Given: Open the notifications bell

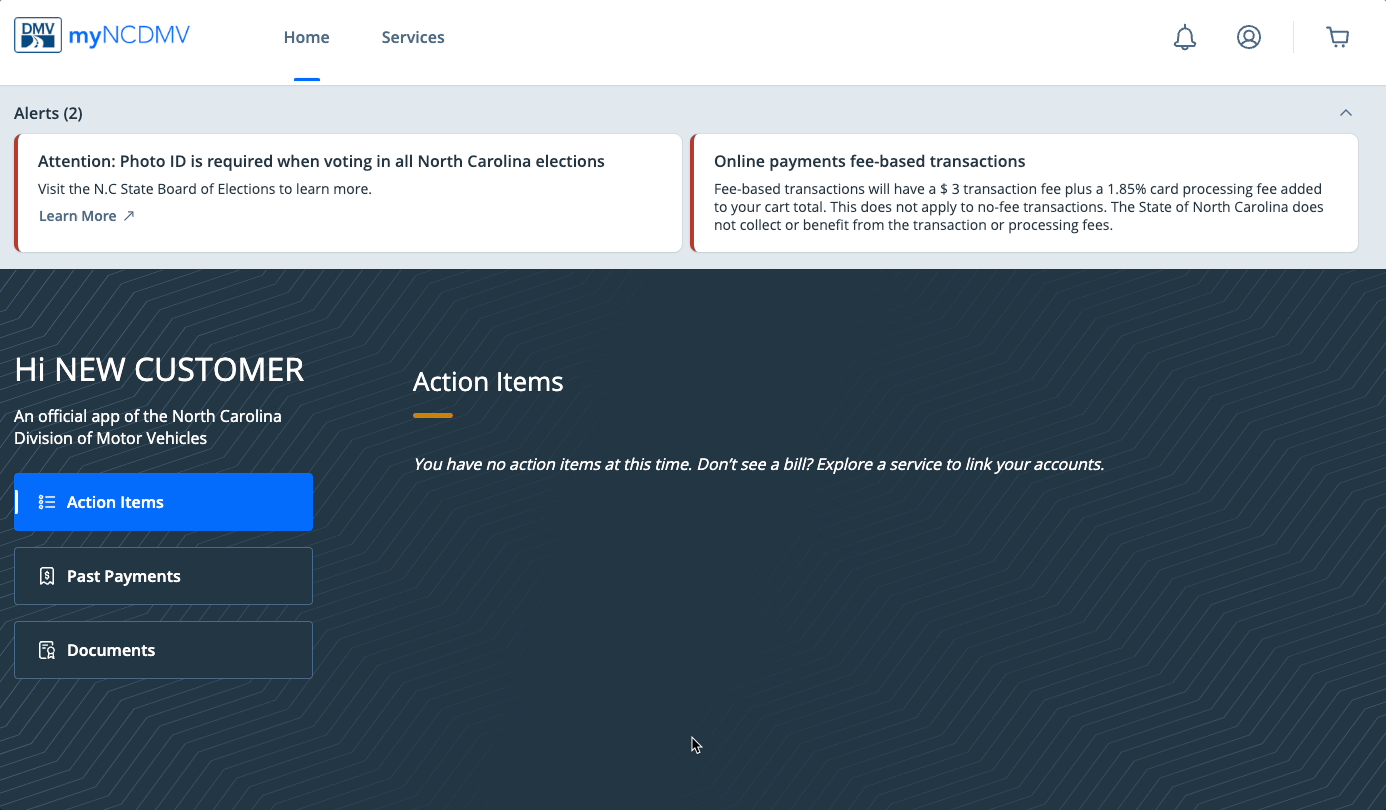Looking at the screenshot, I should (1185, 37).
